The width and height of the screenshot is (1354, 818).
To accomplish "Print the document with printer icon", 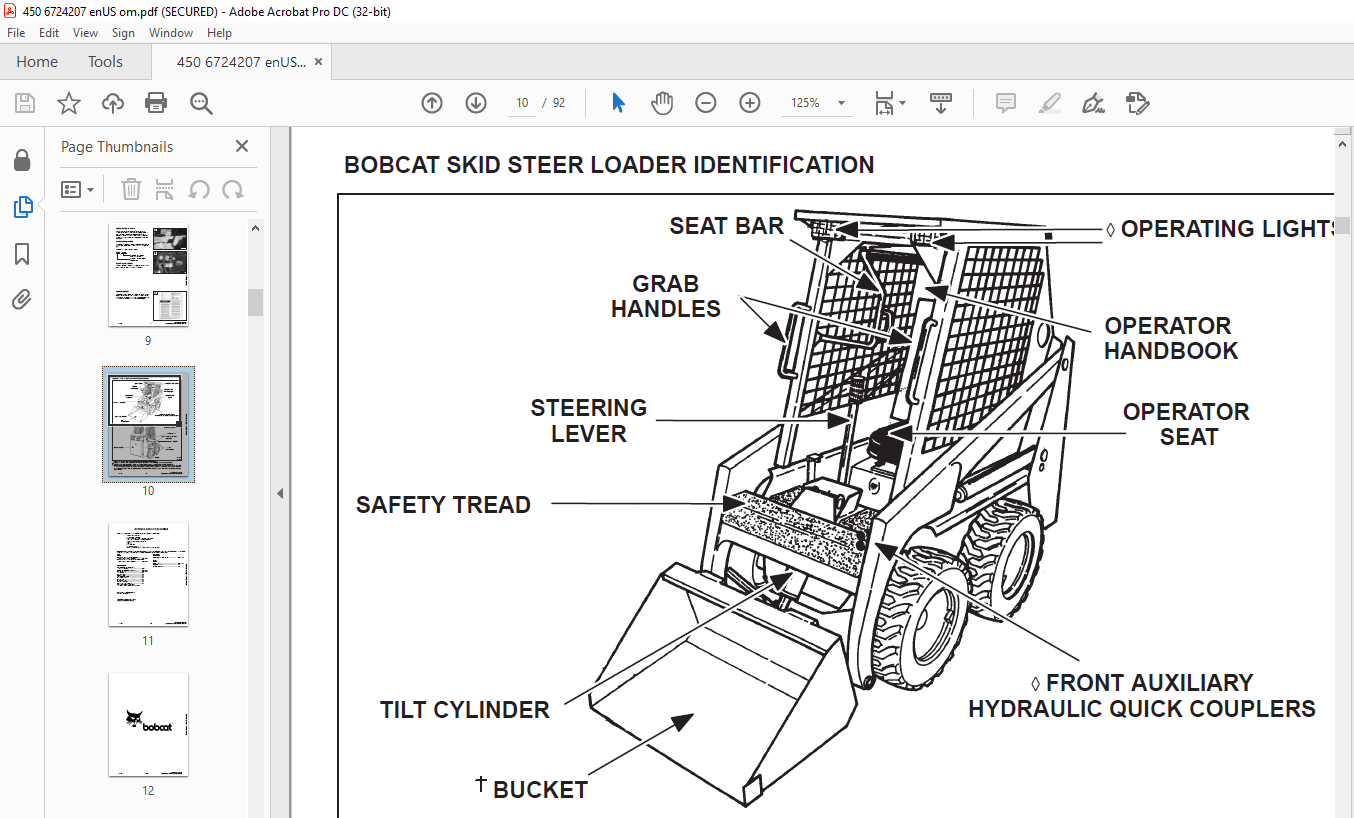I will coord(156,103).
